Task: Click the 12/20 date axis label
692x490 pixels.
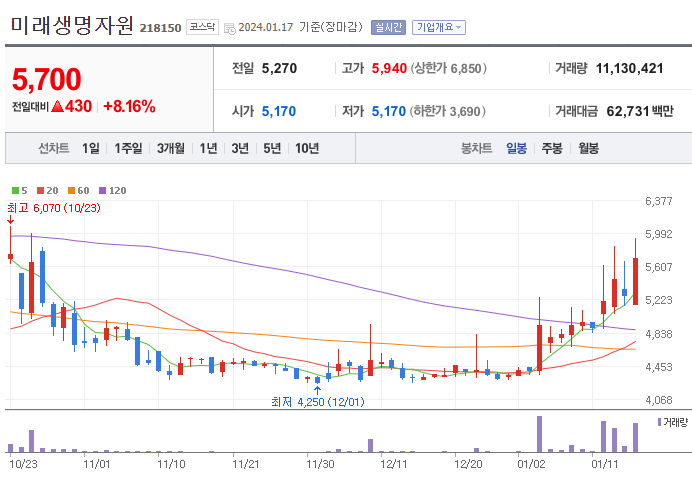Action: click(468, 464)
